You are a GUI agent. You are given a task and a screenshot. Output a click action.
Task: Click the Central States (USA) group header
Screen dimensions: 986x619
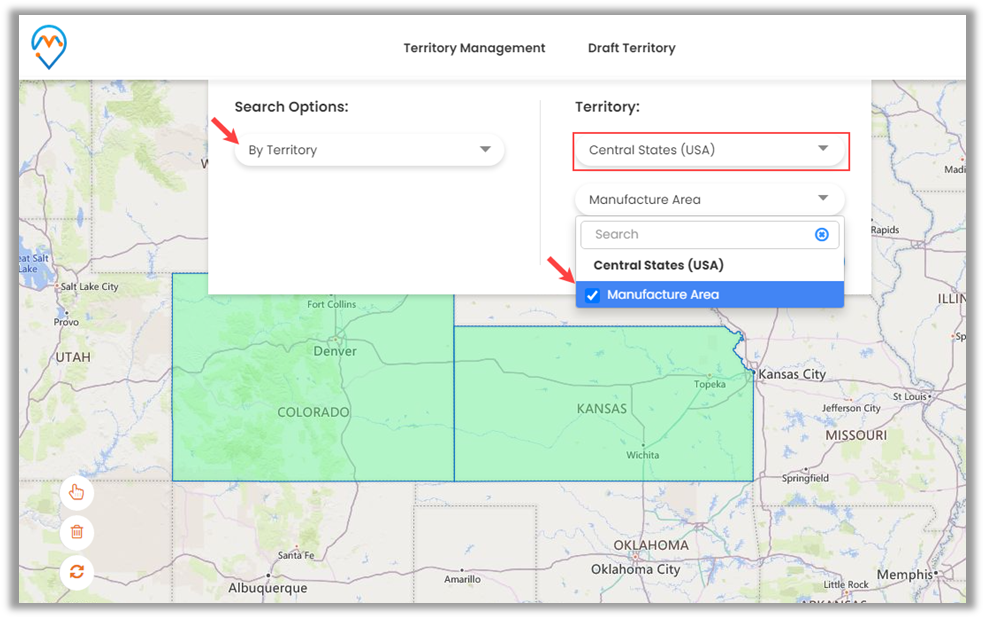pos(658,265)
